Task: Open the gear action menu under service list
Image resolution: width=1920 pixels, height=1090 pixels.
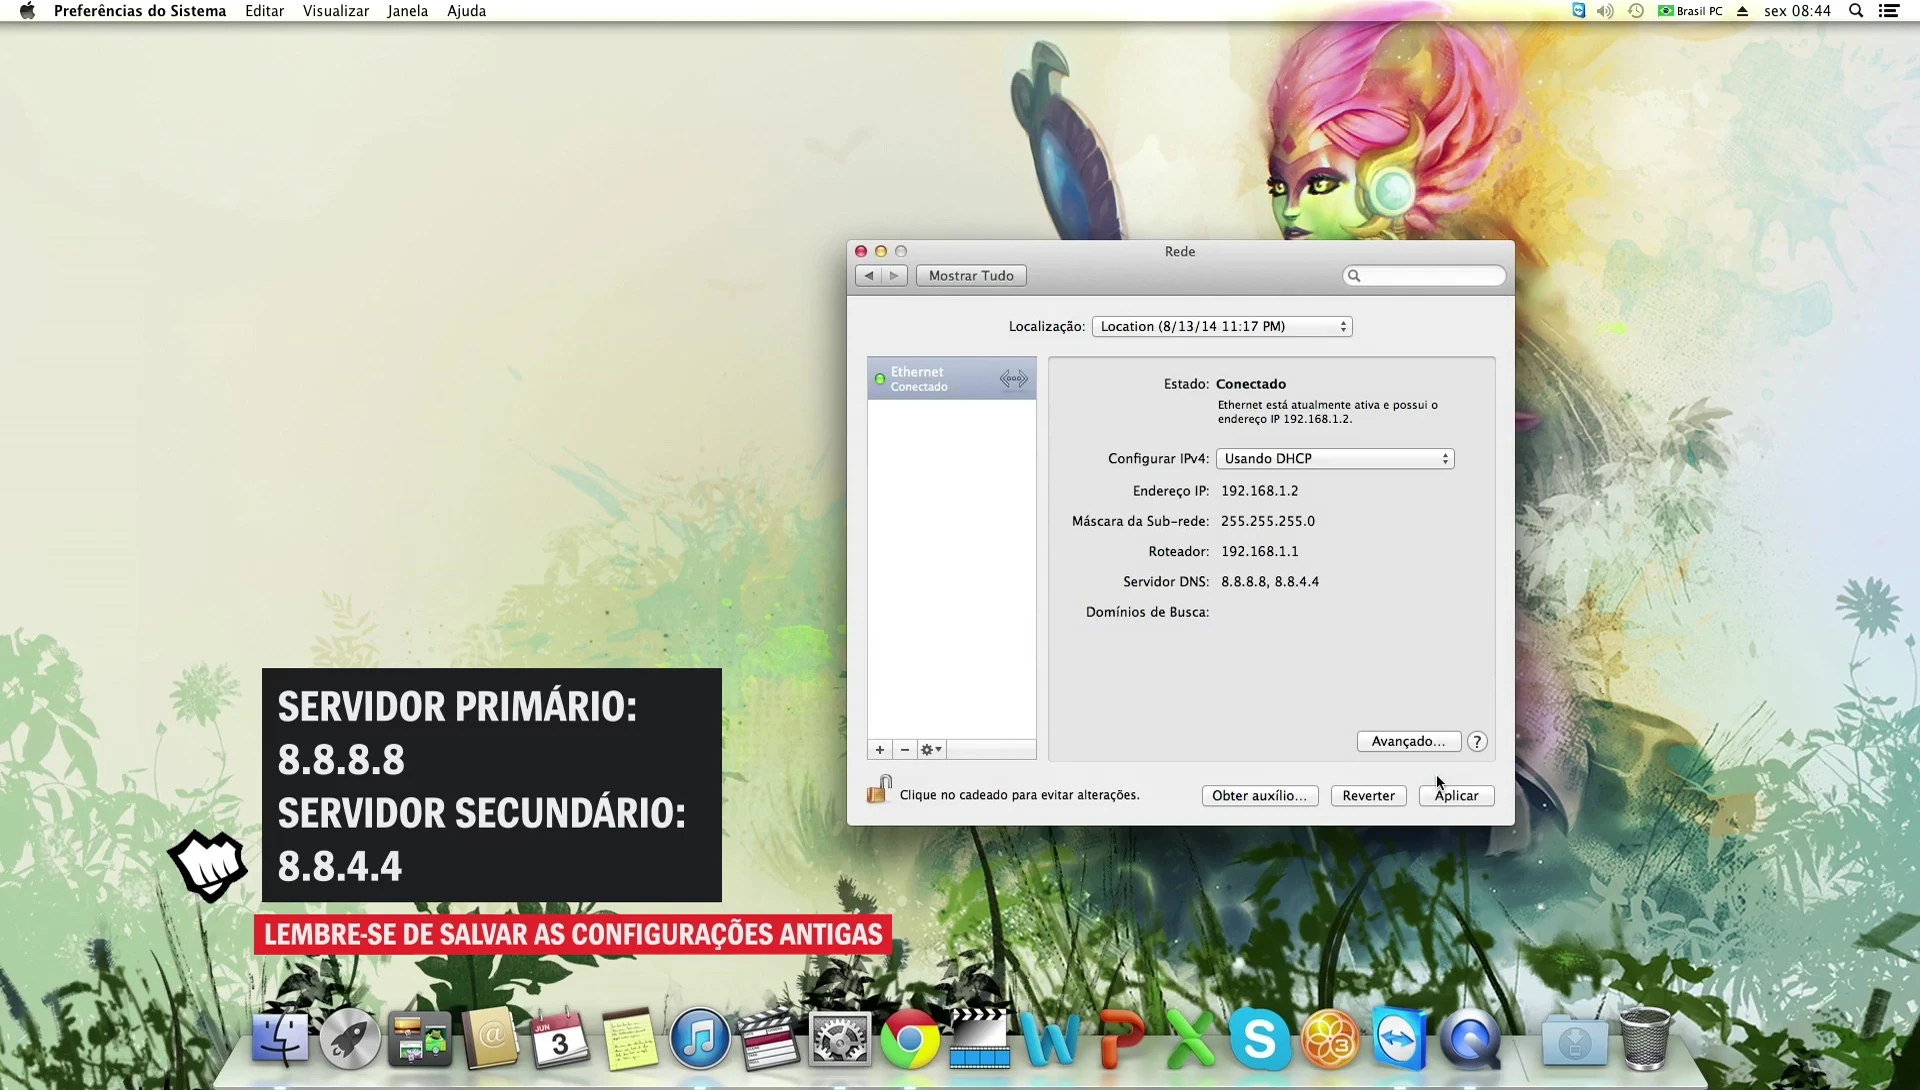Action: click(931, 750)
